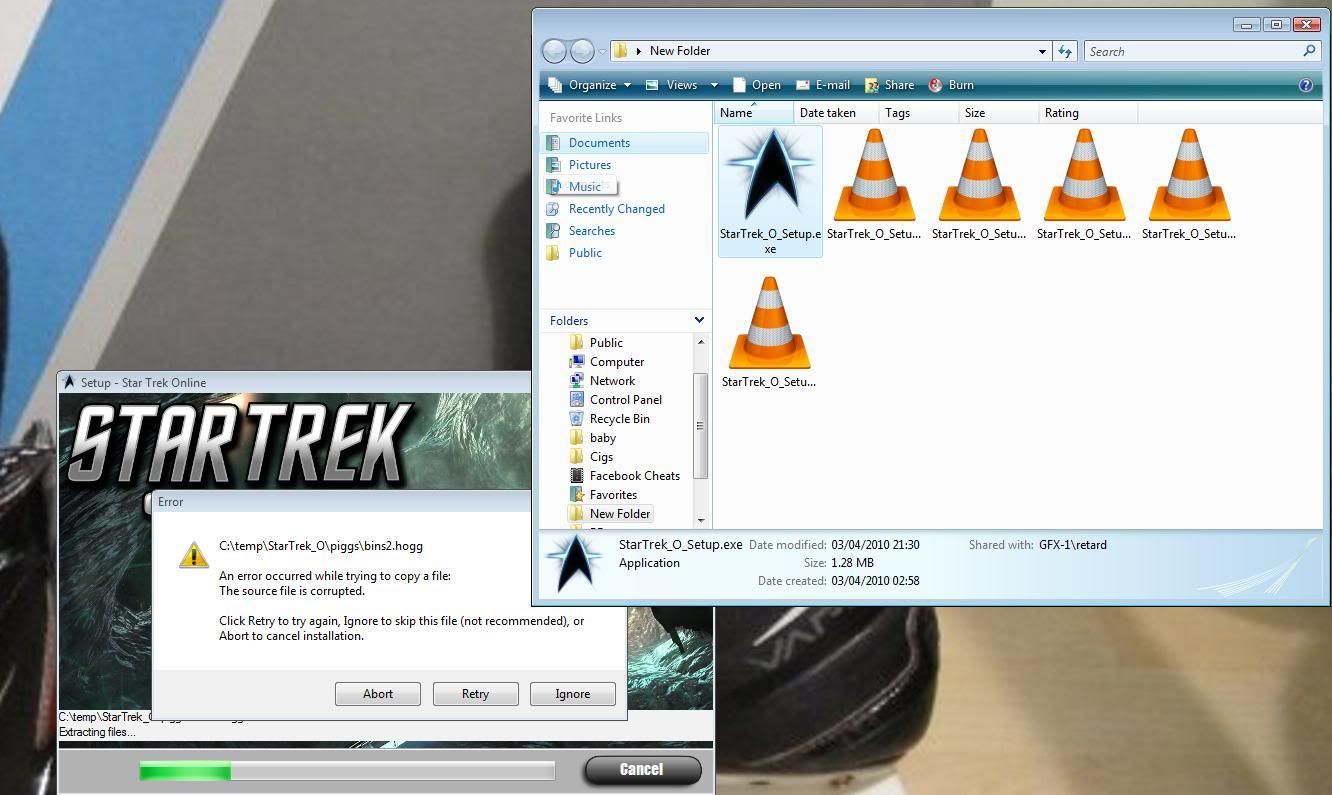
Task: Abort the installation from error dialog
Action: click(377, 694)
